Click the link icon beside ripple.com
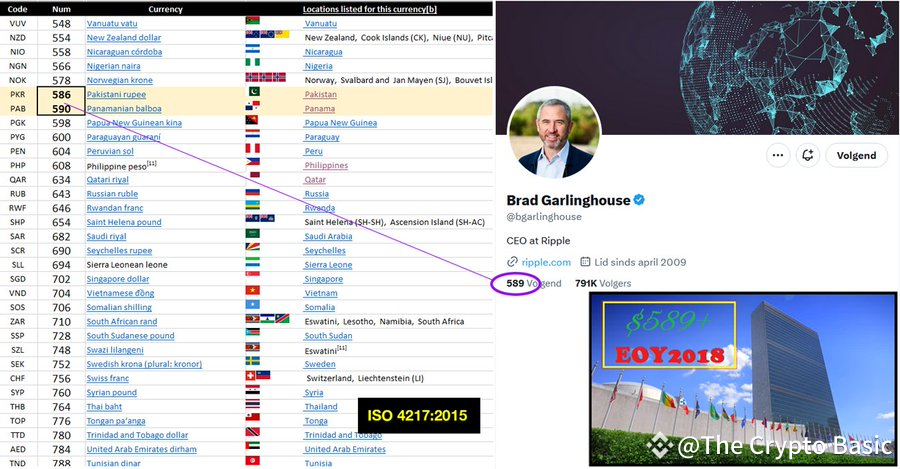This screenshot has height=469, width=900. pos(512,262)
